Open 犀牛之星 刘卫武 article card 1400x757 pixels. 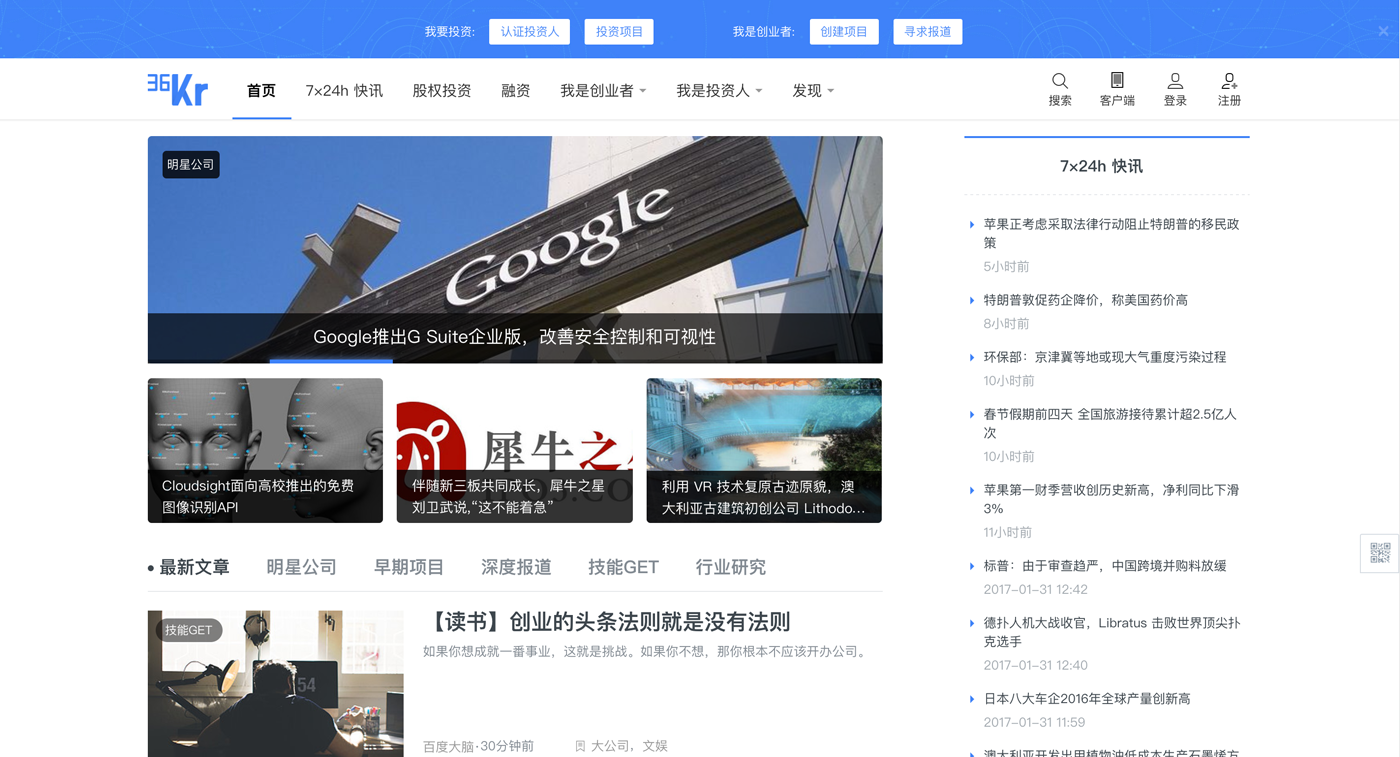pos(514,450)
